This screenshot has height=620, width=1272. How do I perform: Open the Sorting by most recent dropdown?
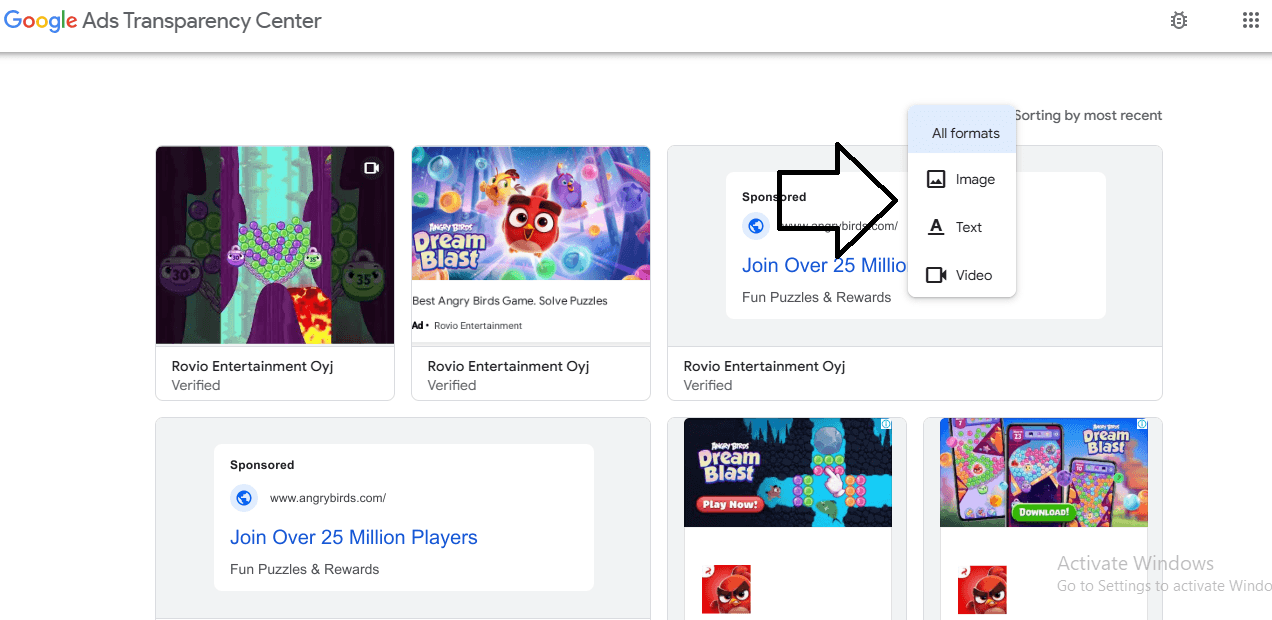coord(1088,116)
